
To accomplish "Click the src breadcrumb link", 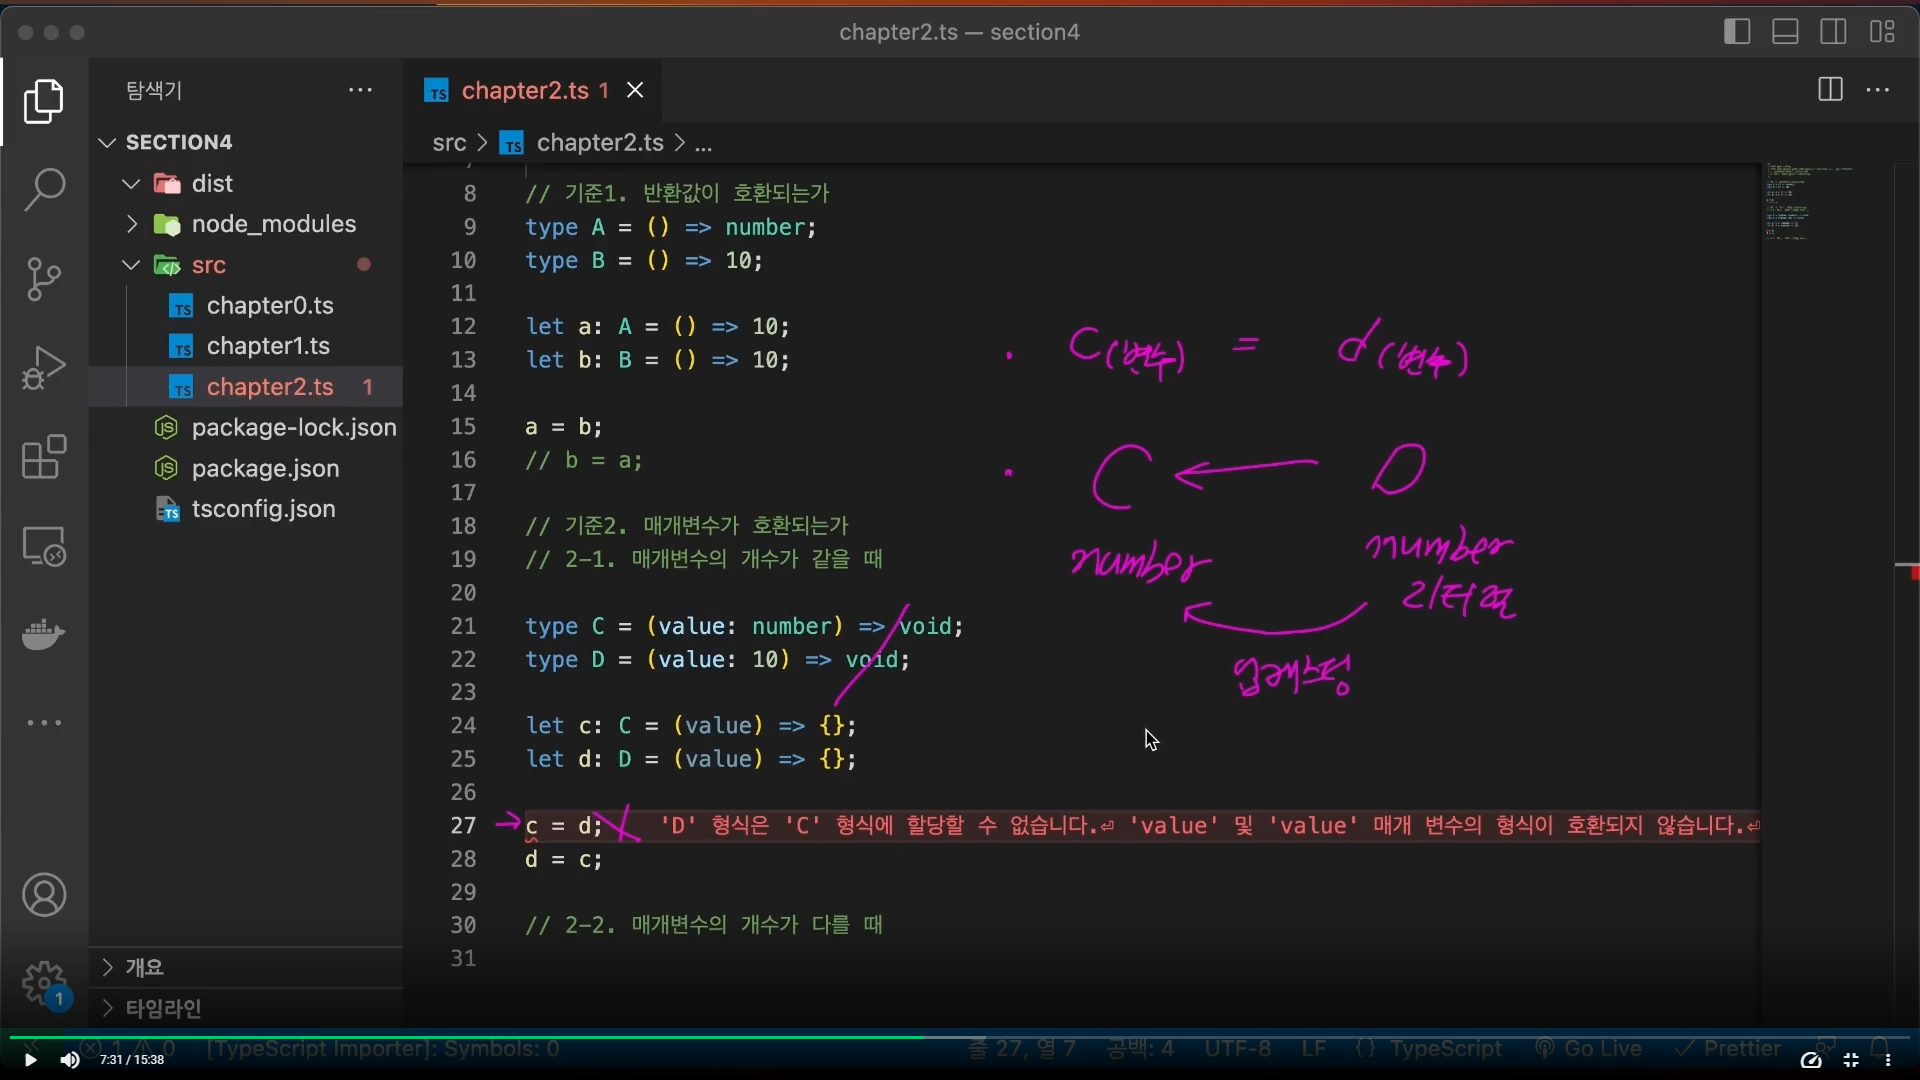I will pos(449,143).
